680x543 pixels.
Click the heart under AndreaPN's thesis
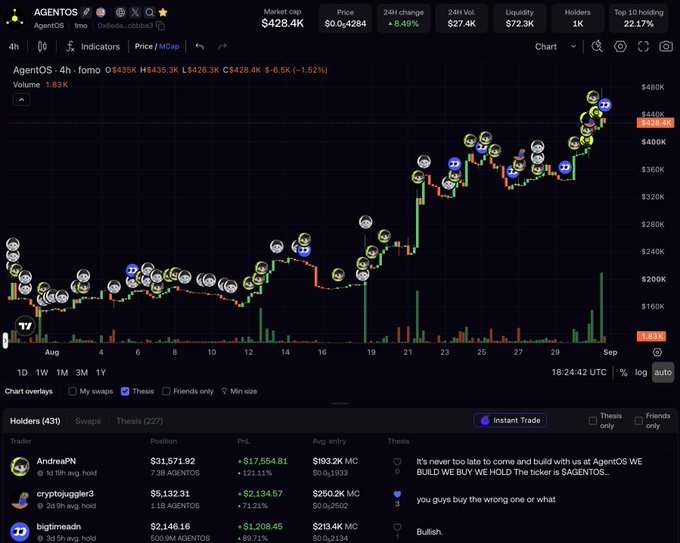click(x=397, y=462)
